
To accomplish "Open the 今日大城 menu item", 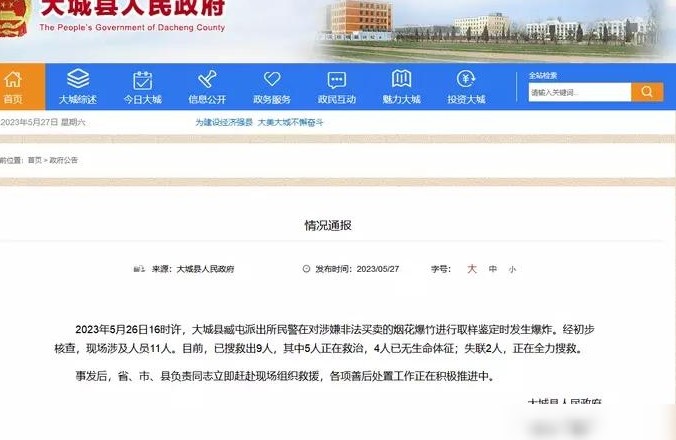I will click(x=143, y=100).
